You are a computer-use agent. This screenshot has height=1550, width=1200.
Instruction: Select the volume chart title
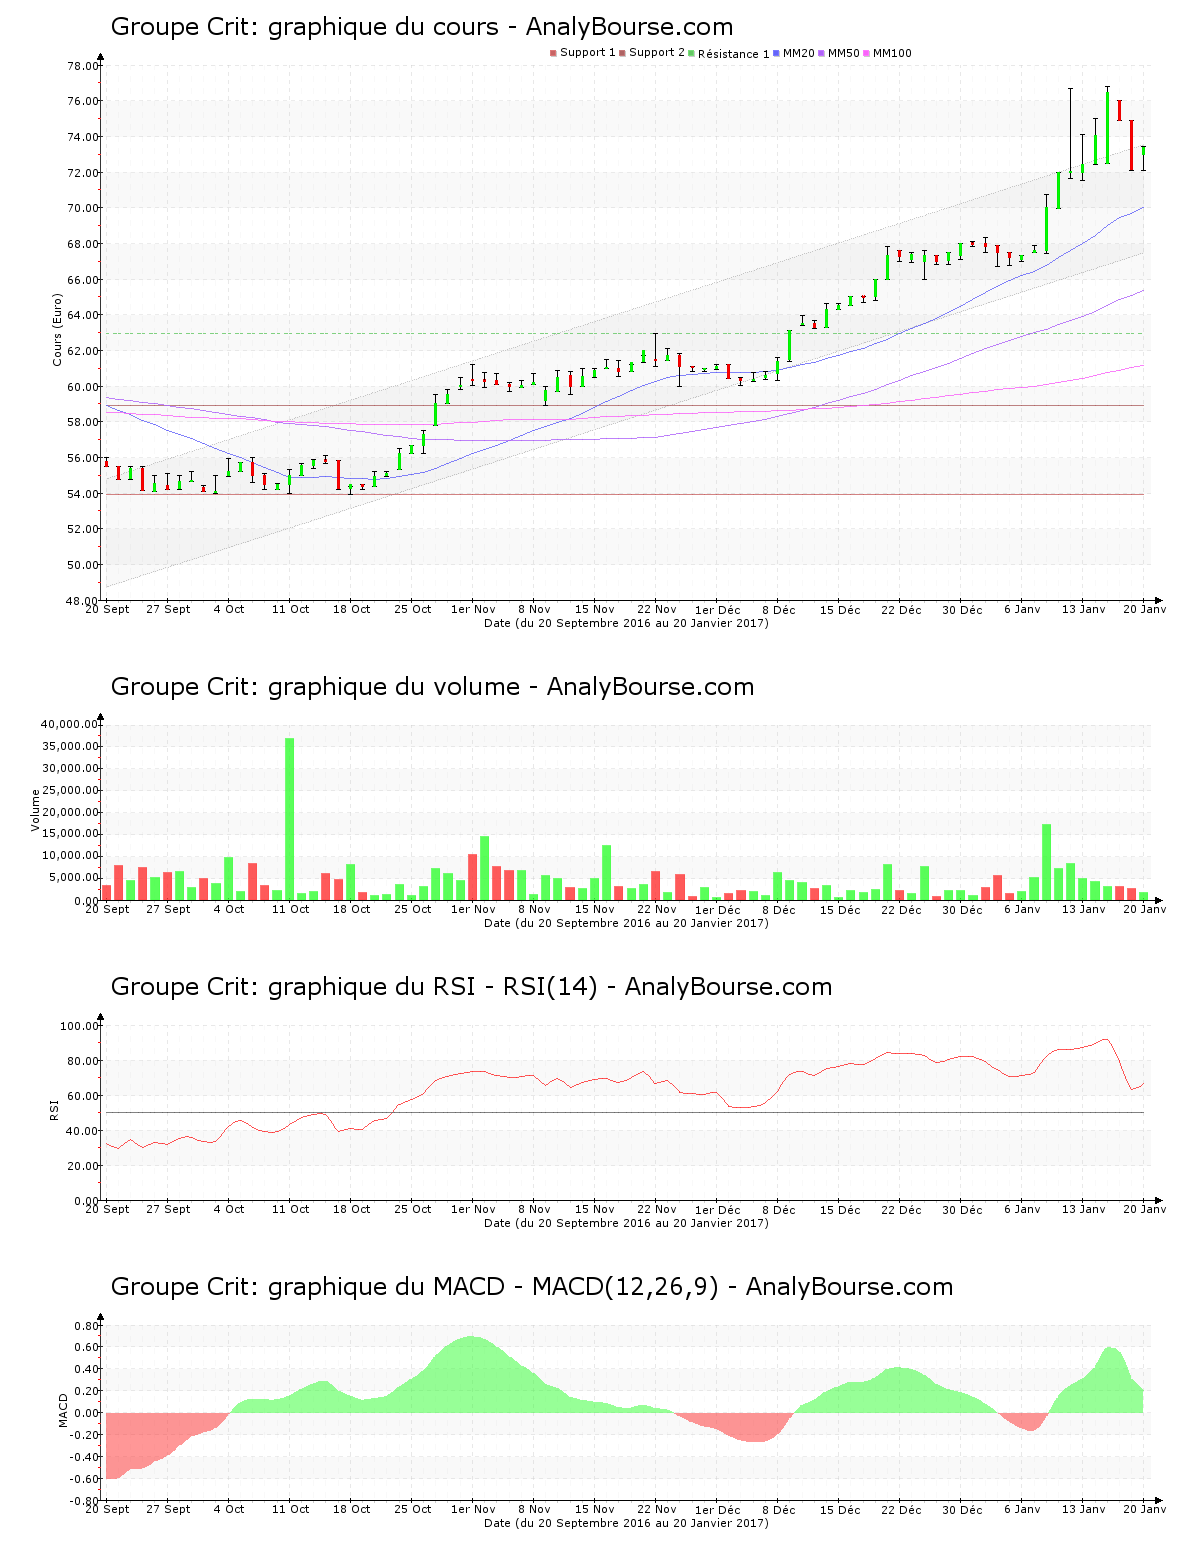(x=430, y=687)
